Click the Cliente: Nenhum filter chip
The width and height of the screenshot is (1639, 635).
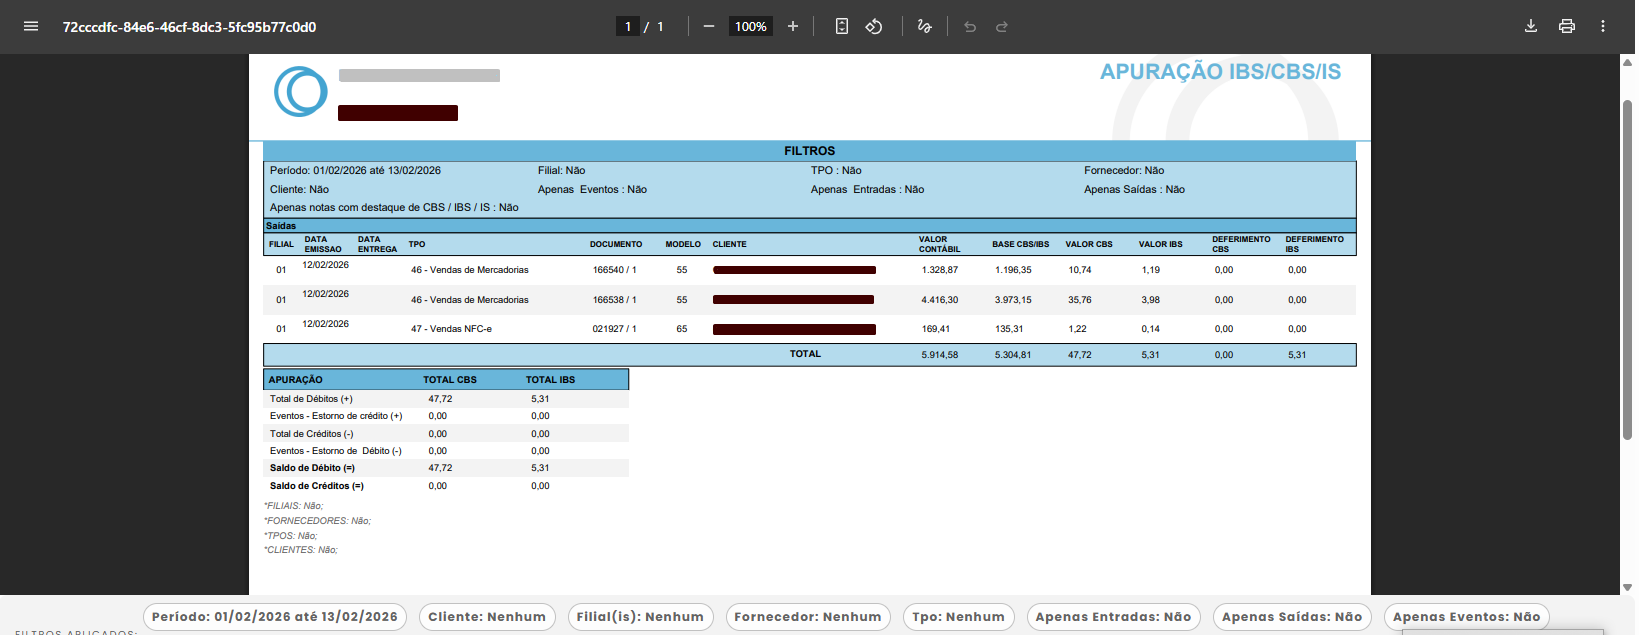[x=487, y=617]
